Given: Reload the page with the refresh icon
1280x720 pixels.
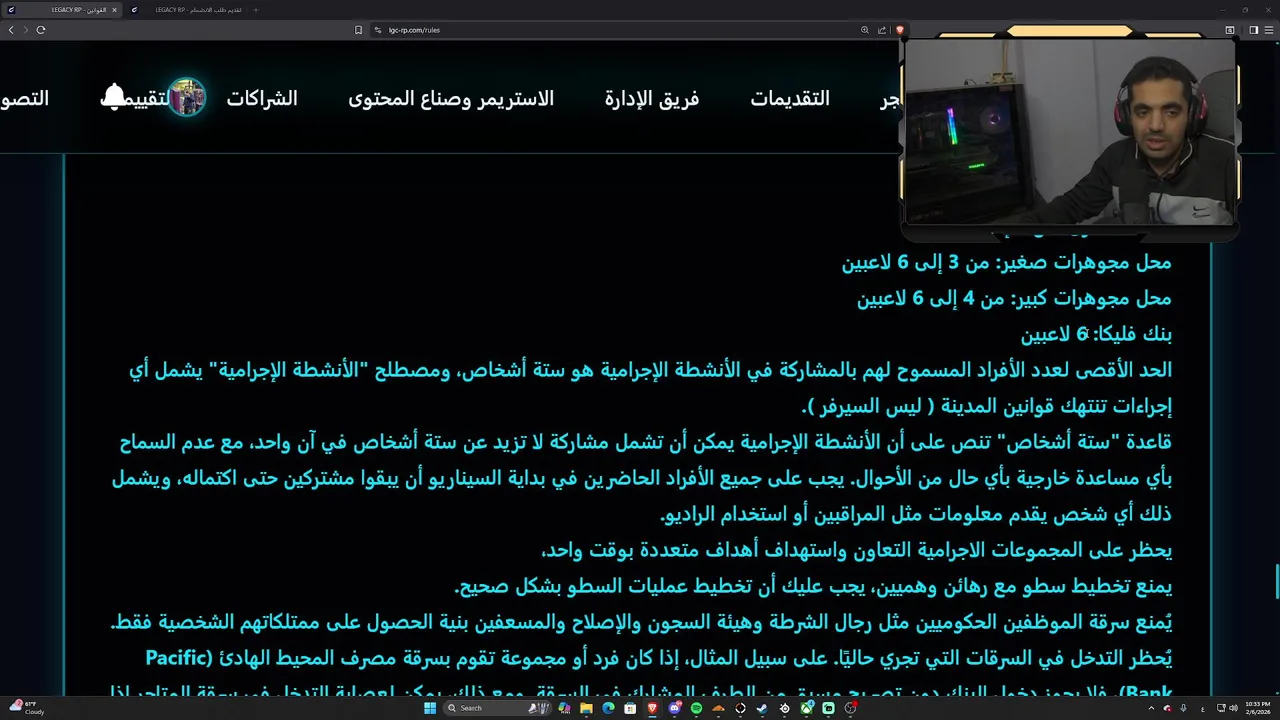Looking at the screenshot, I should coord(41,30).
